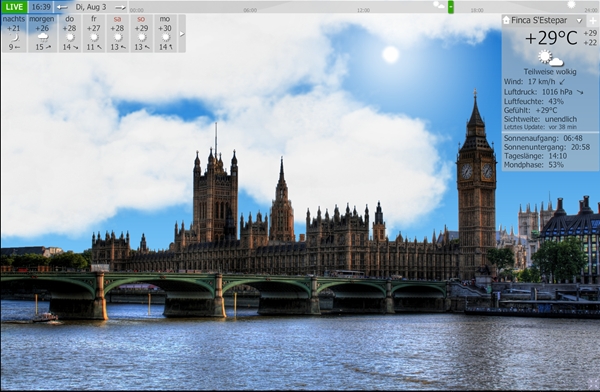The height and width of the screenshot is (392, 600).
Task: Click the sun icon in the so tile
Action: point(142,37)
